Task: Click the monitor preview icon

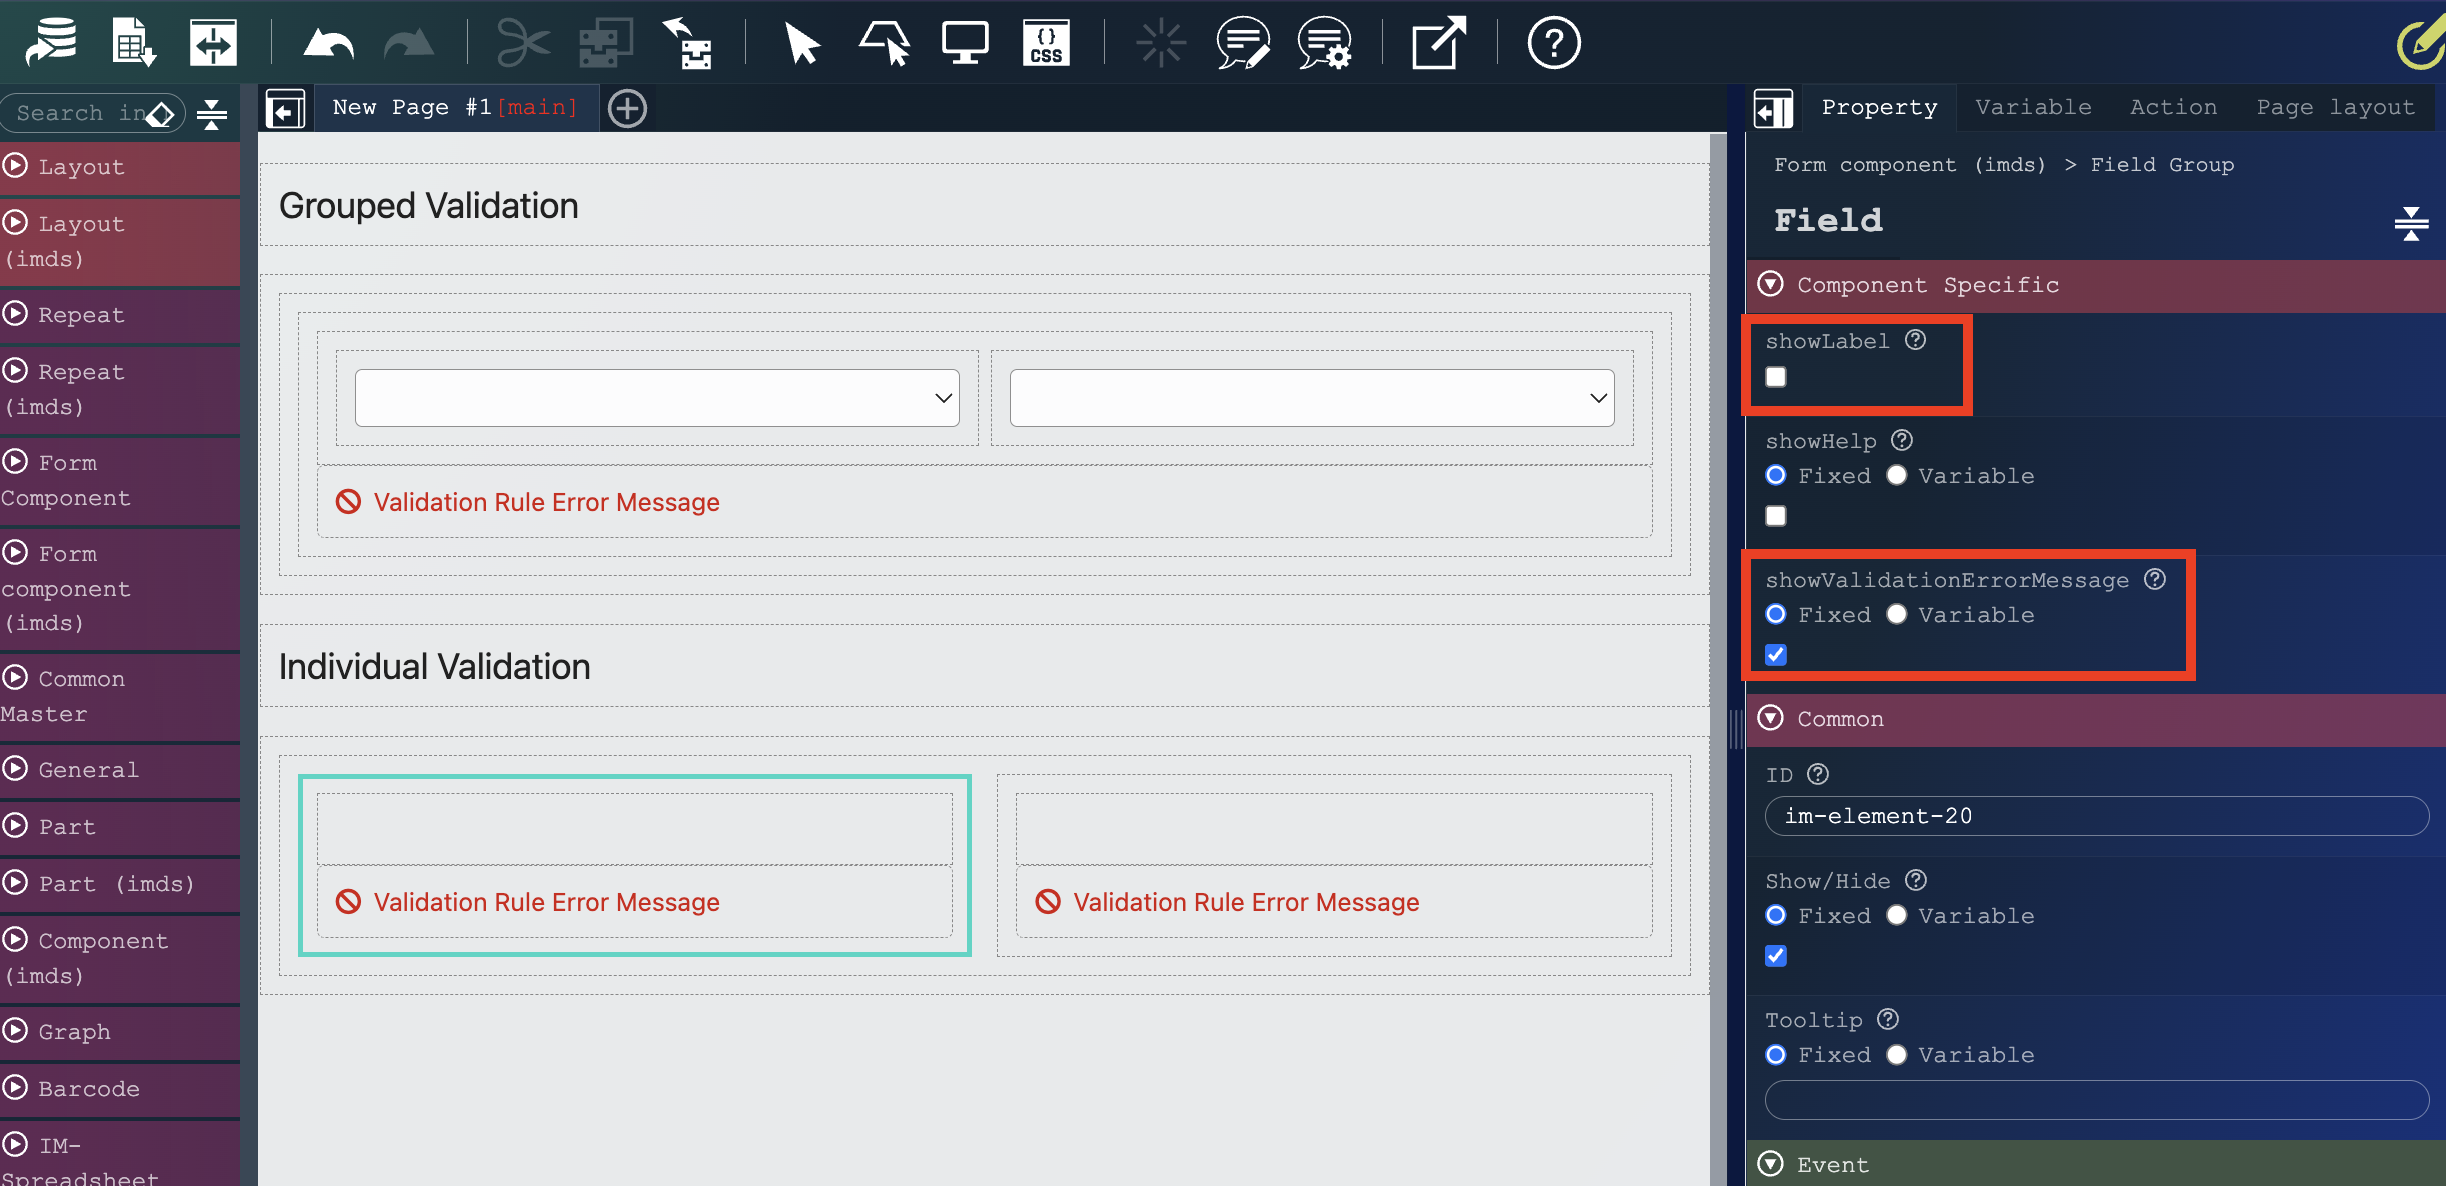Action: coord(964,44)
